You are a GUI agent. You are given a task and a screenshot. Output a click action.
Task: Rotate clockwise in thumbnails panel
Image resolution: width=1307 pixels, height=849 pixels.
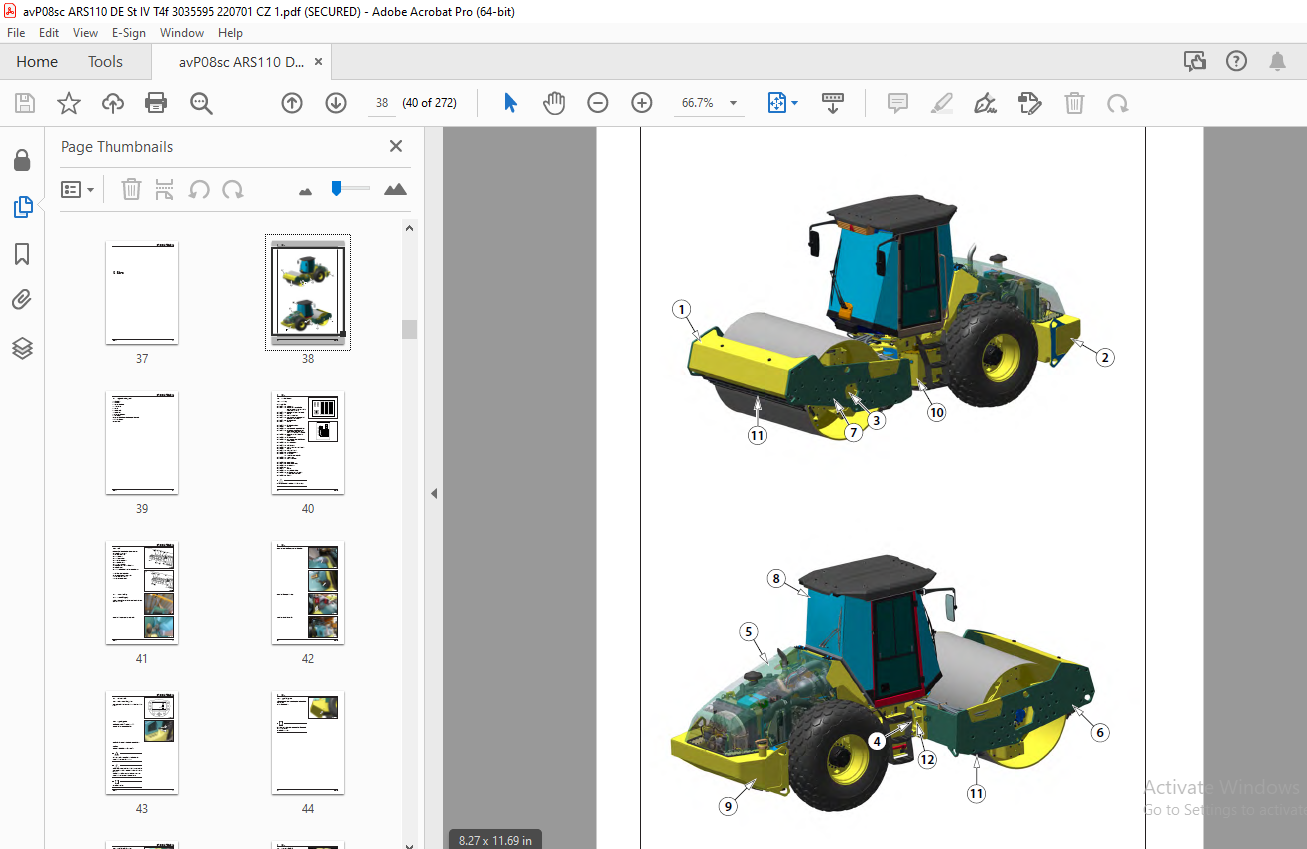(x=233, y=189)
